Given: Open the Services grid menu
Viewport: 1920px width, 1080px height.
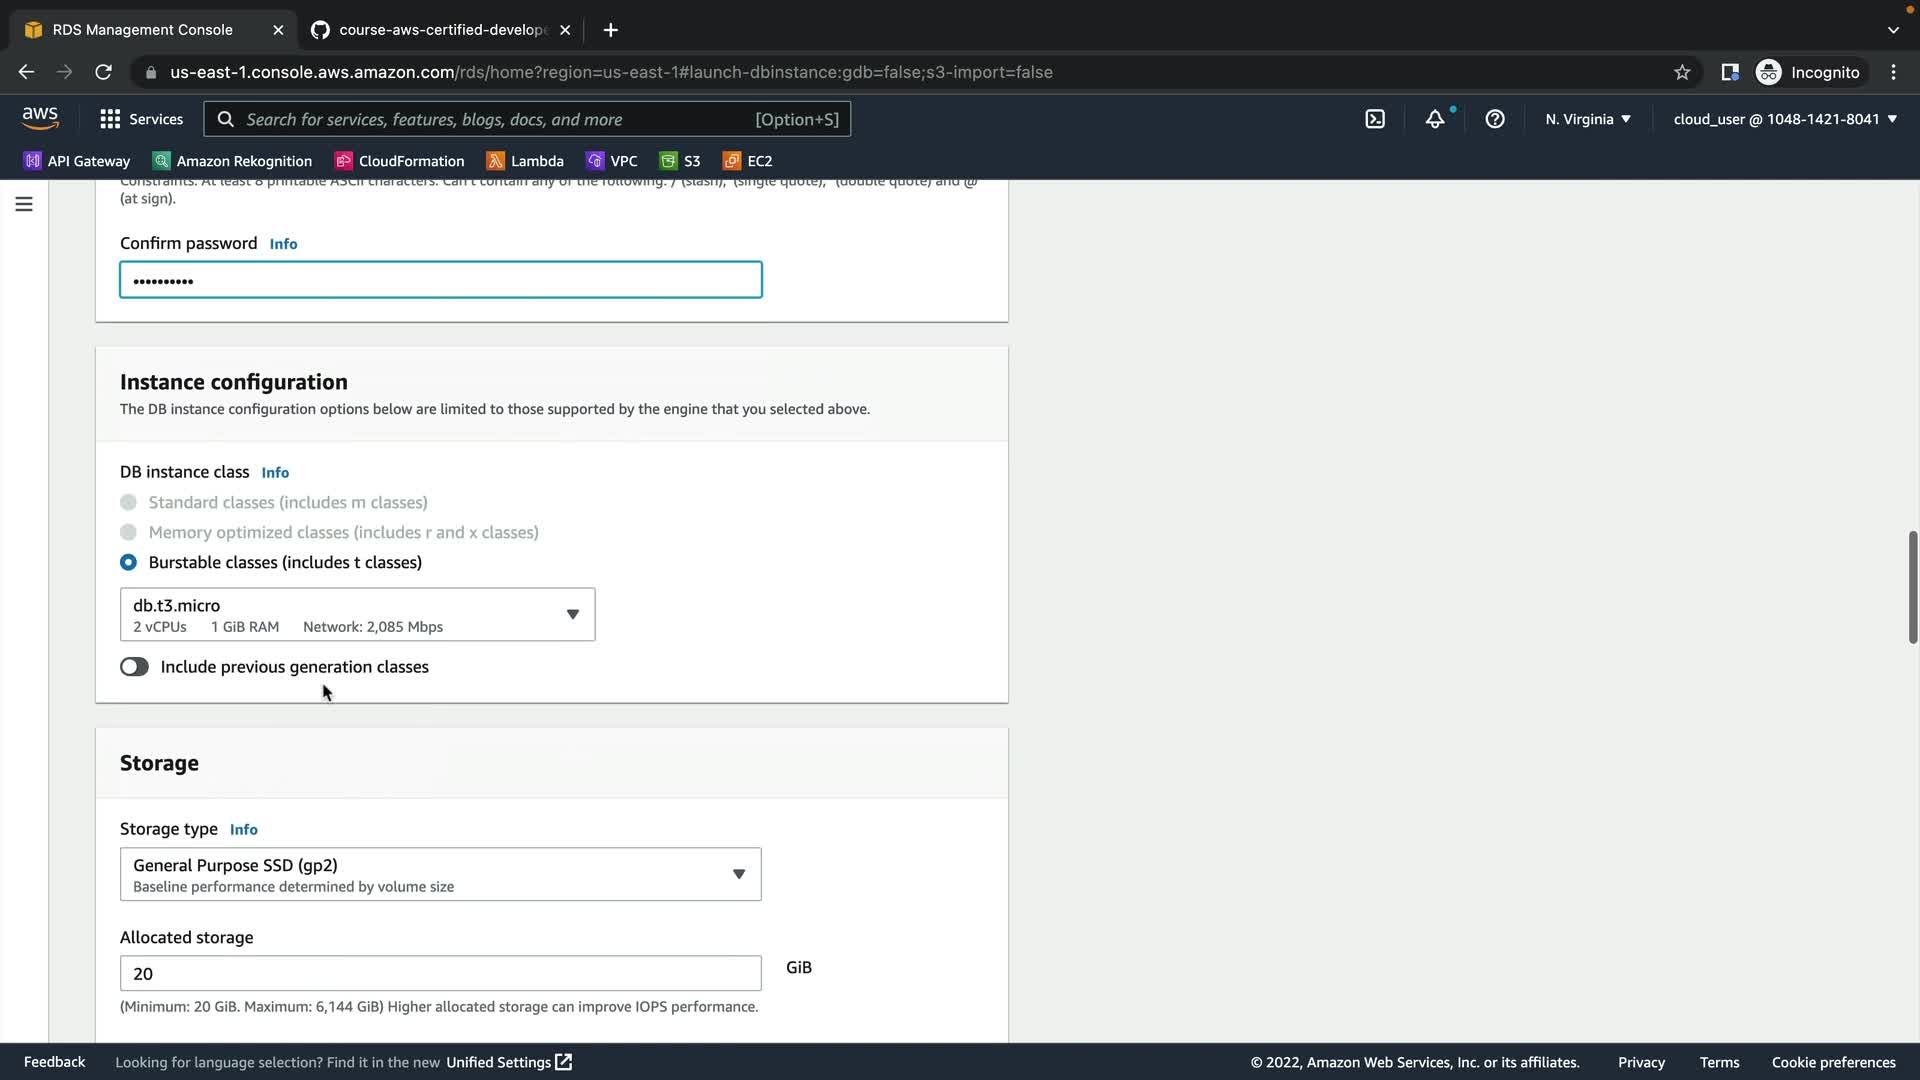Looking at the screenshot, I should pos(141,119).
